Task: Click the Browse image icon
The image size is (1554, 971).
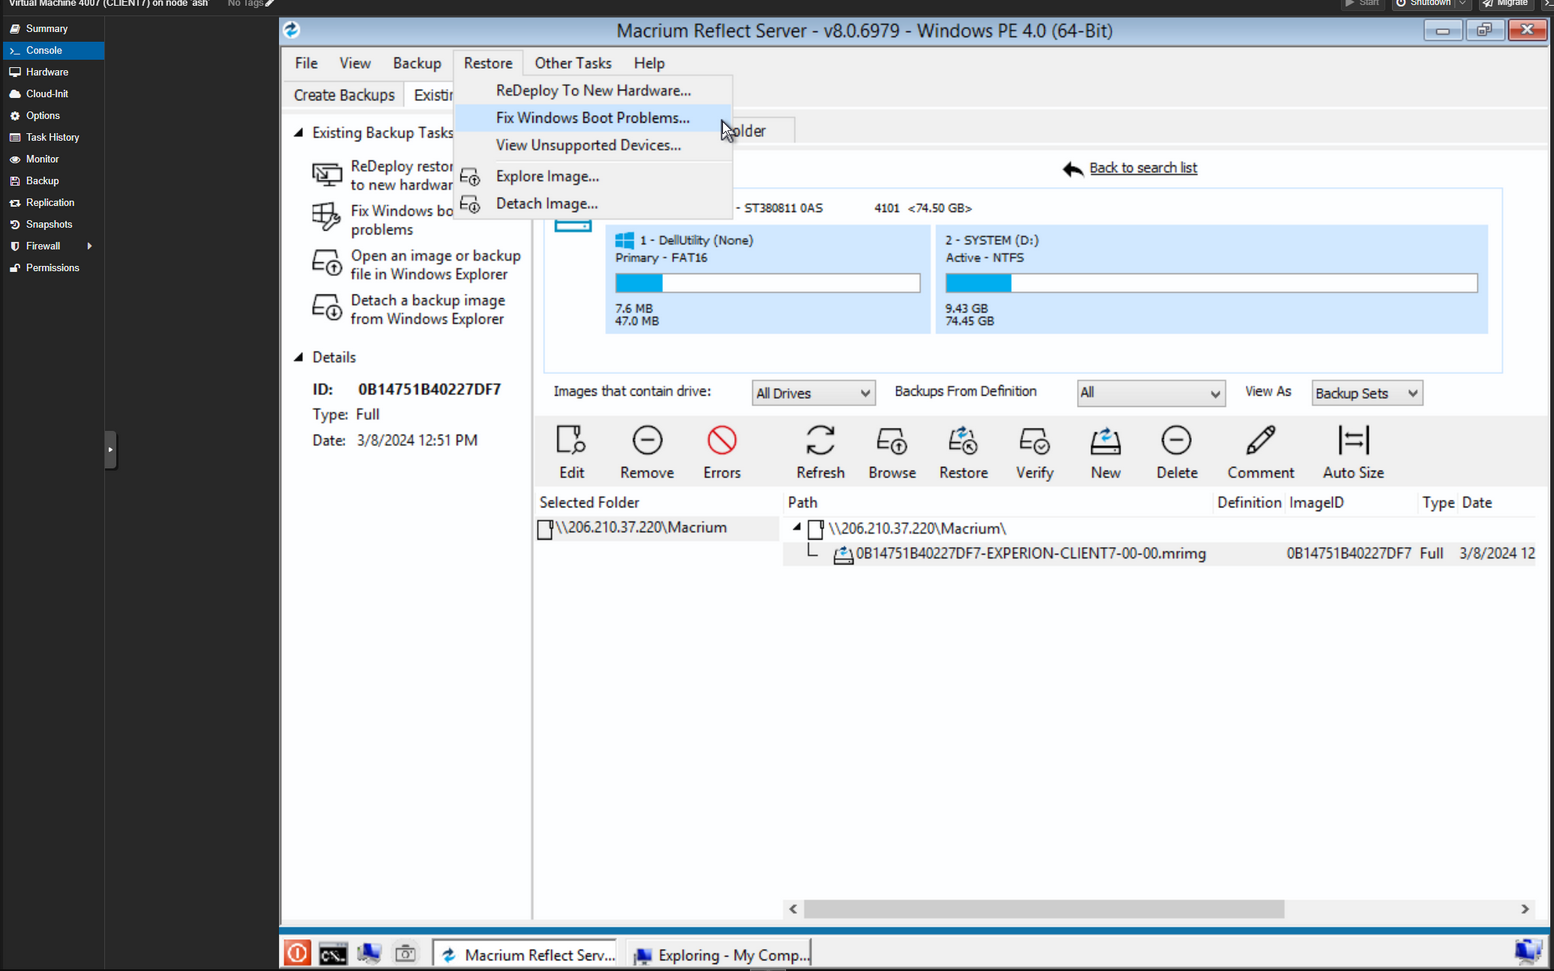Action: [x=892, y=441]
